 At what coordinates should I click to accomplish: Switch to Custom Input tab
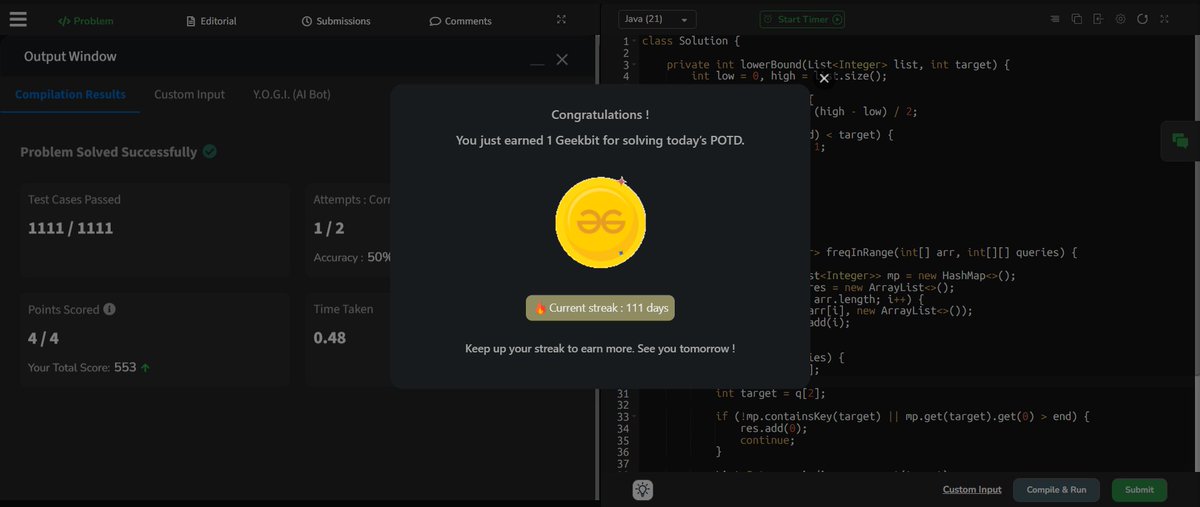tap(189, 94)
